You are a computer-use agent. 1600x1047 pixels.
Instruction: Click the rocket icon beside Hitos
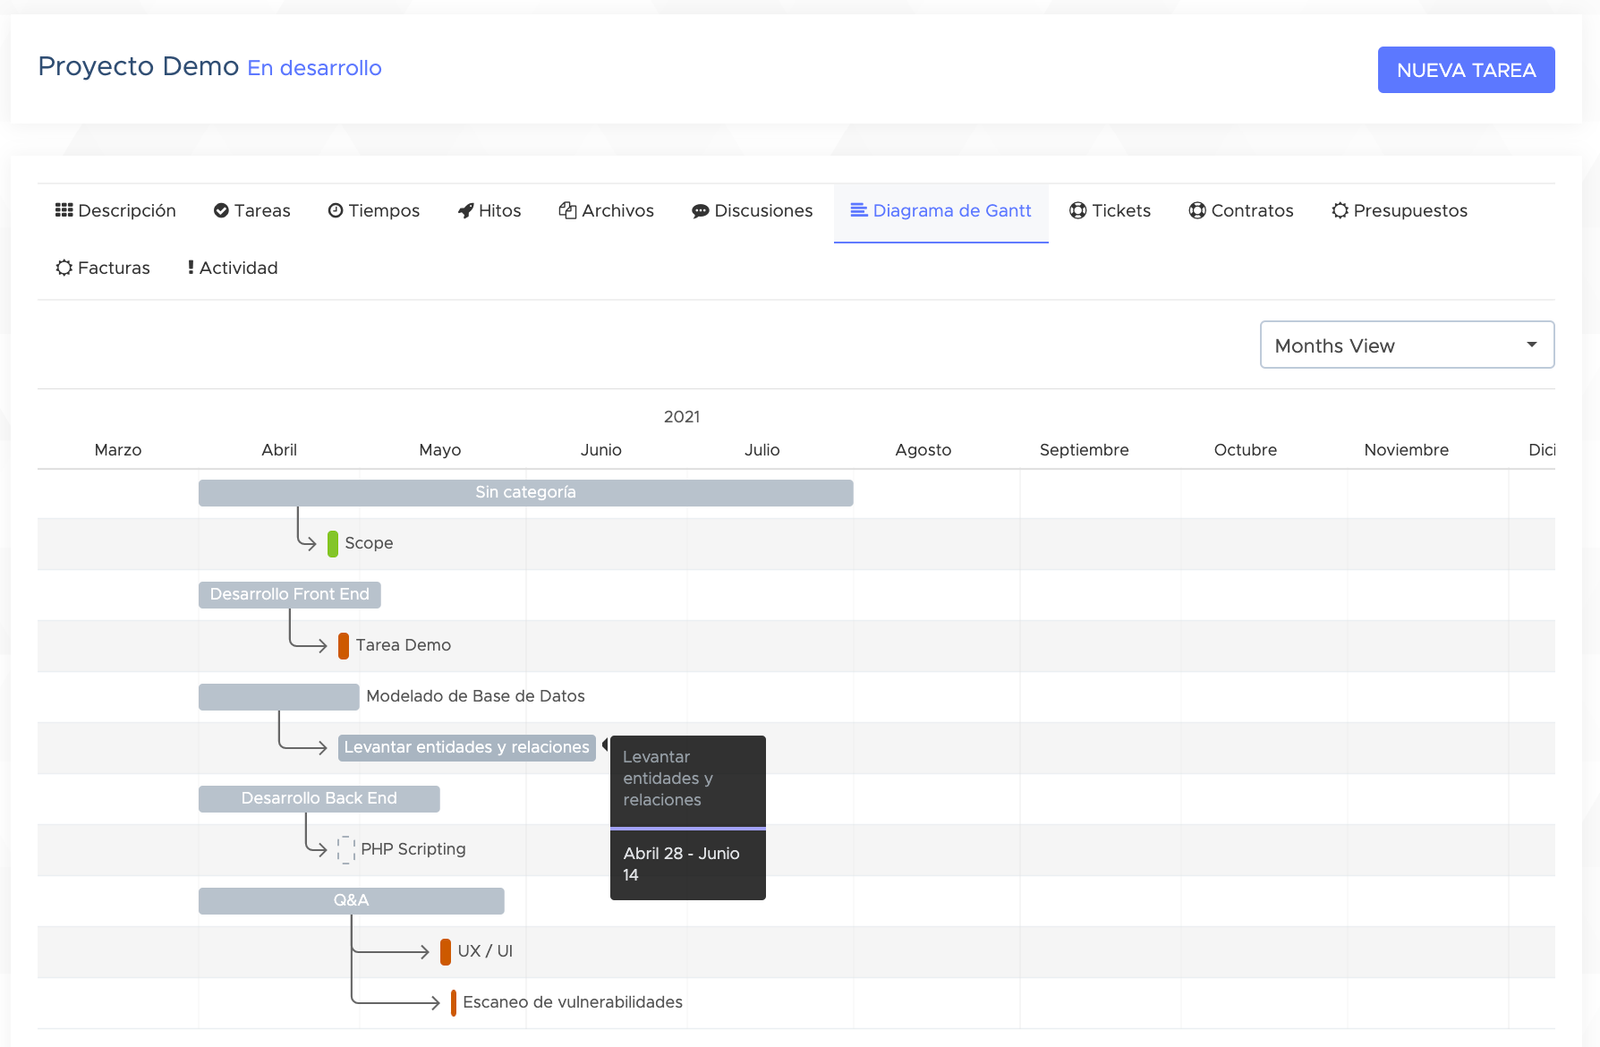point(466,210)
